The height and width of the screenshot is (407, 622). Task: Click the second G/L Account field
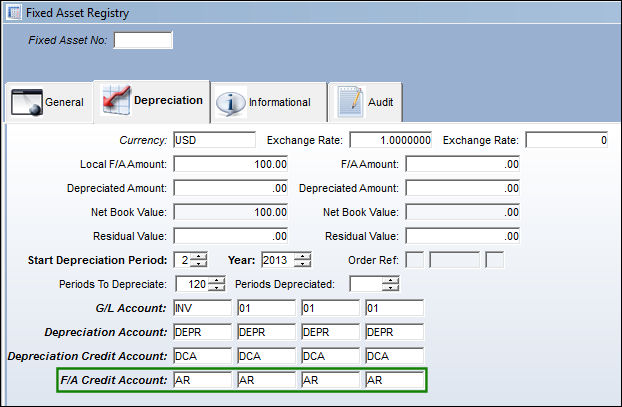coord(267,308)
